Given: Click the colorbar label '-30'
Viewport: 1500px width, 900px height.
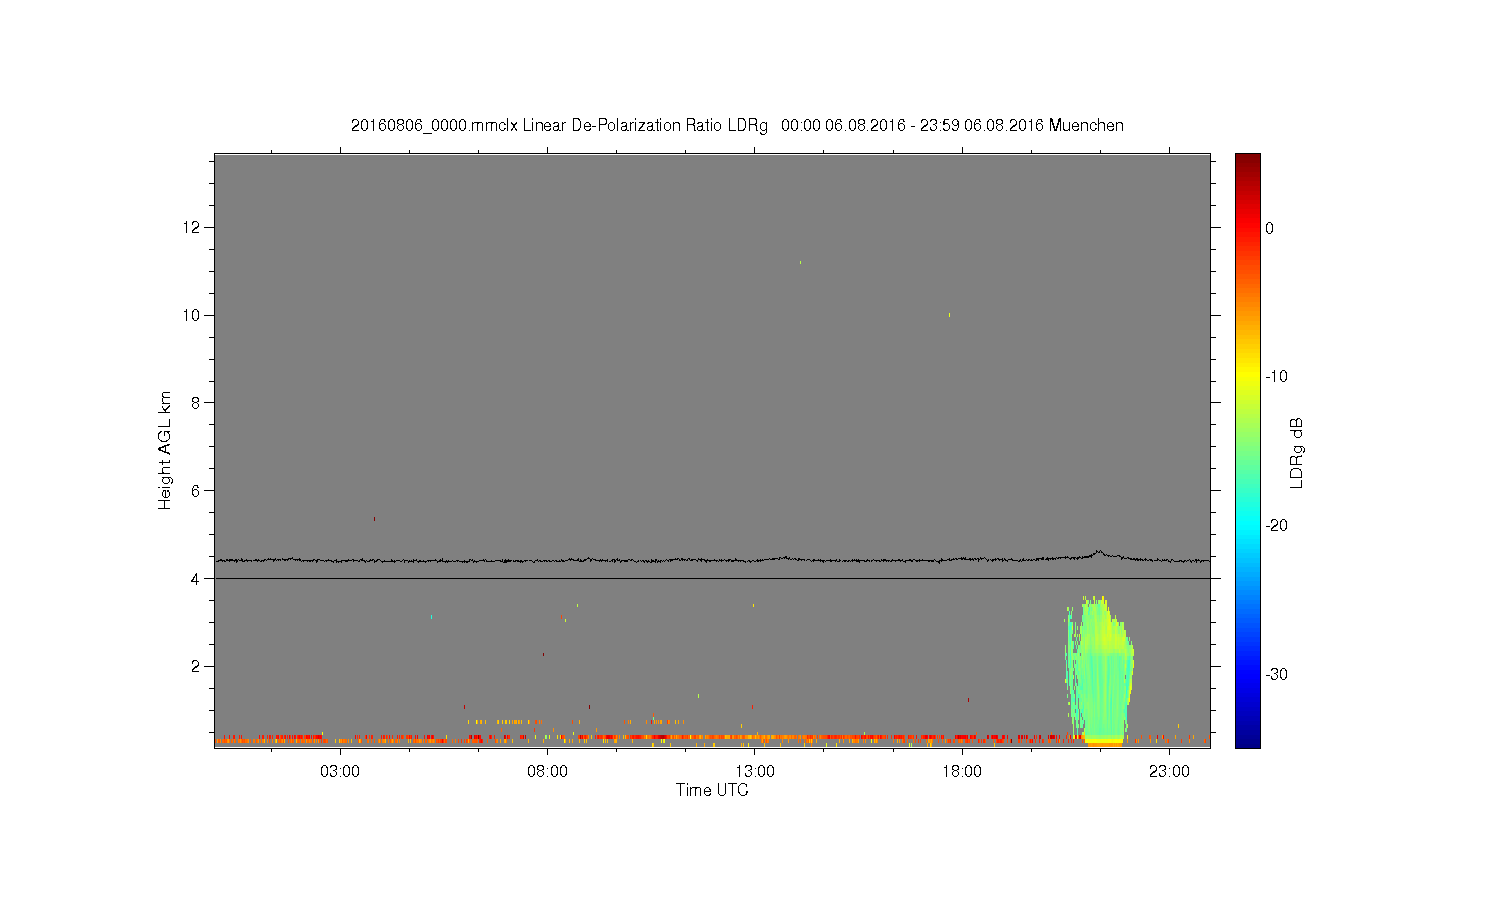Looking at the screenshot, I should pos(1276,675).
